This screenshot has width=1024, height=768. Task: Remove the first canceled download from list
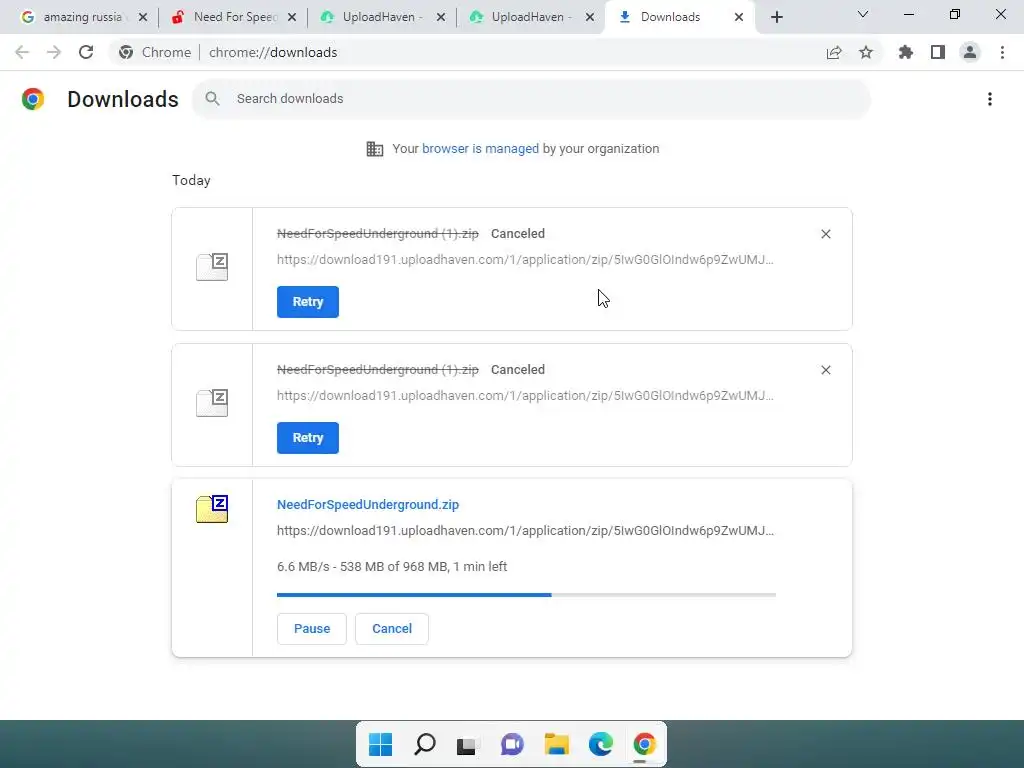(825, 234)
